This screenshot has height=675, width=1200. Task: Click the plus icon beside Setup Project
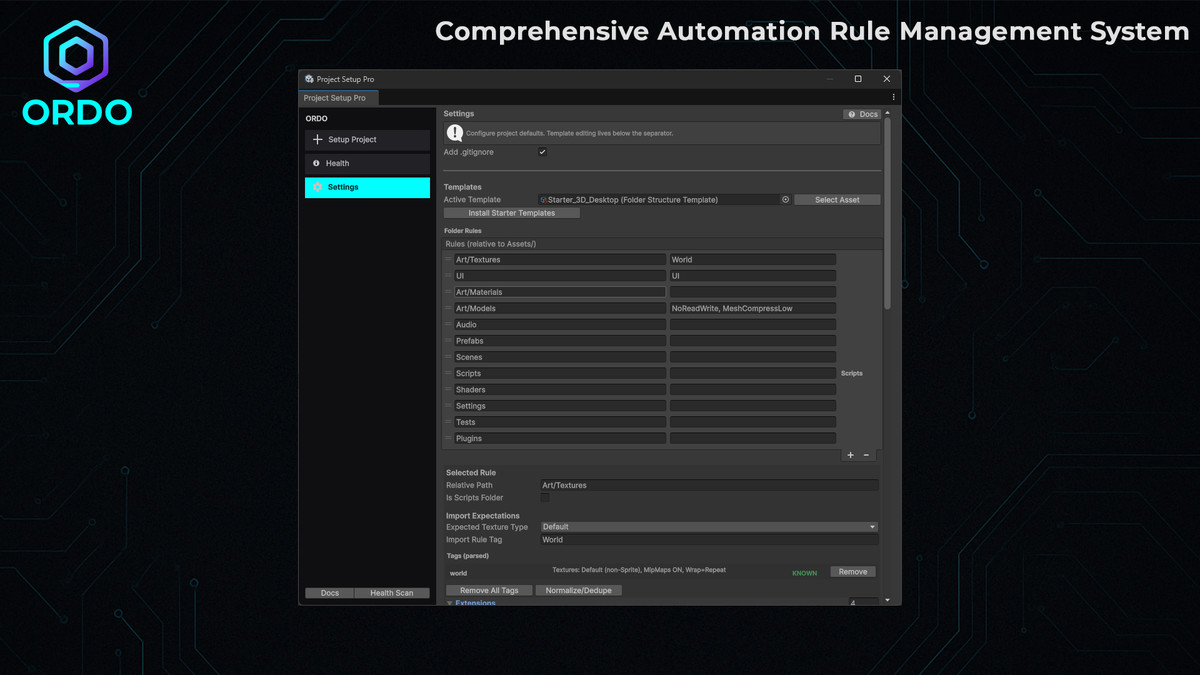pos(318,139)
